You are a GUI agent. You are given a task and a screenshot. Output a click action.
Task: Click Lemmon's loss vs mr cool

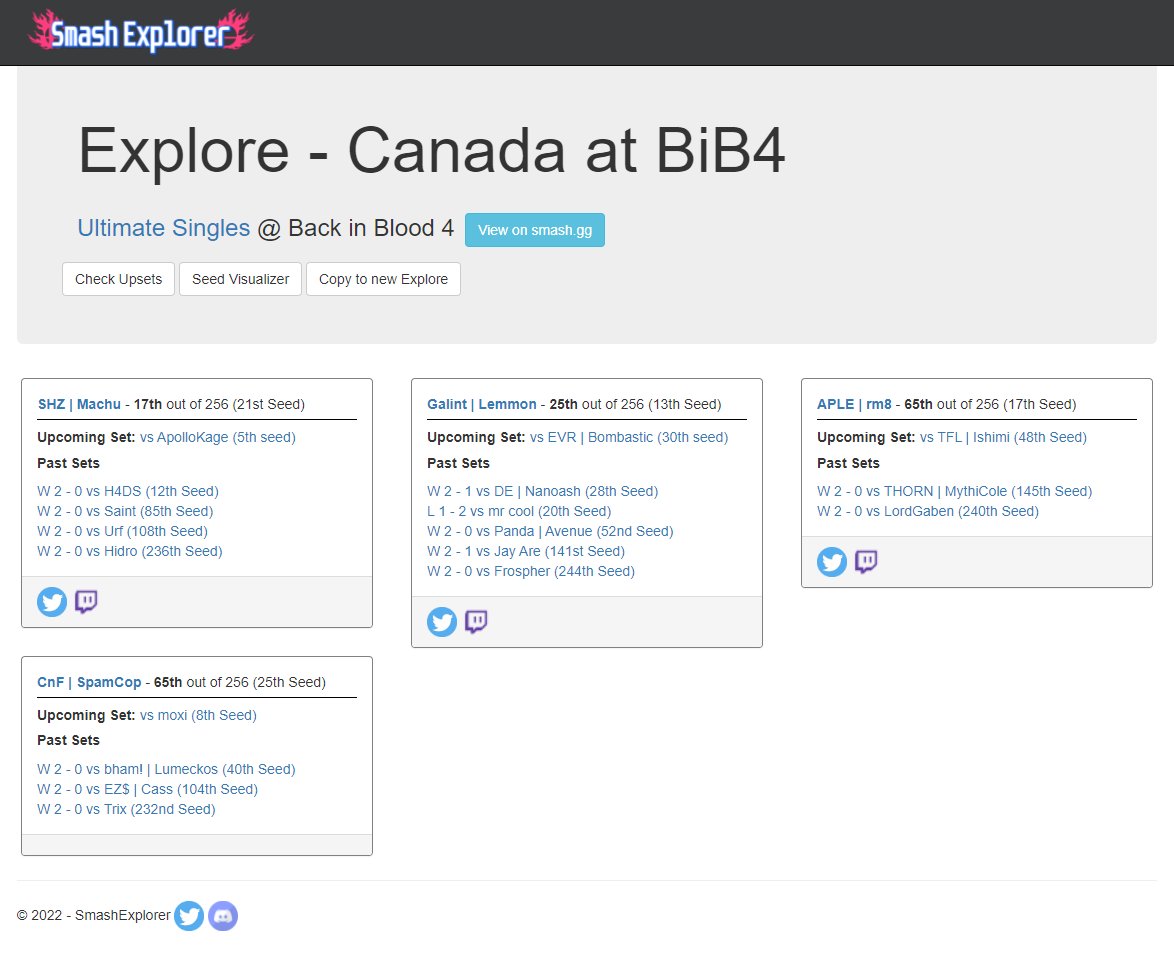(x=521, y=511)
